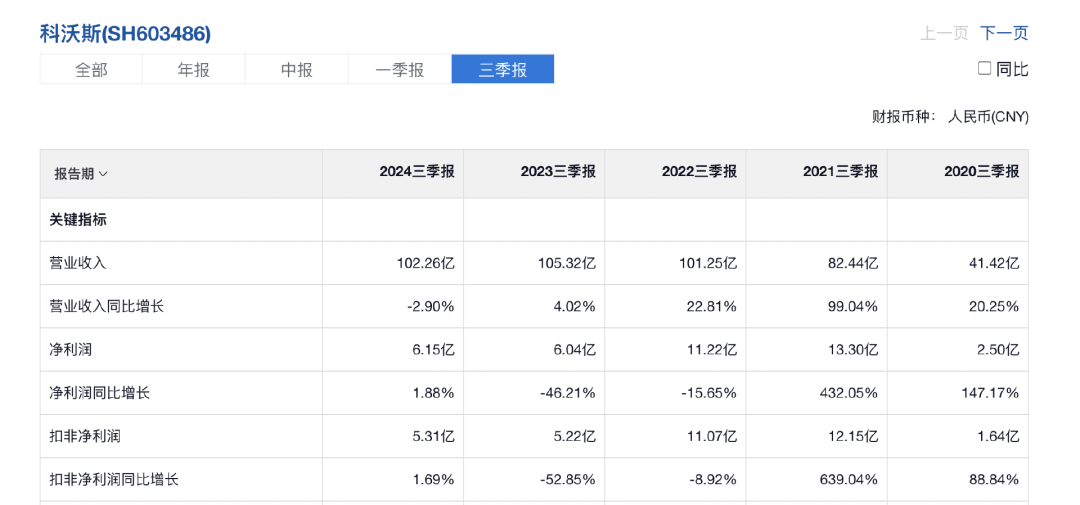1080x505 pixels.
Task: Click the 上一页 link
Action: click(944, 33)
